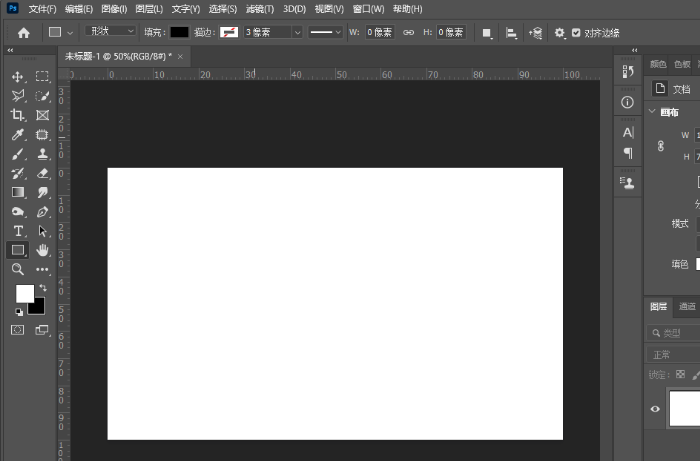Select the Zoom tool
This screenshot has width=700, height=461.
point(17,269)
